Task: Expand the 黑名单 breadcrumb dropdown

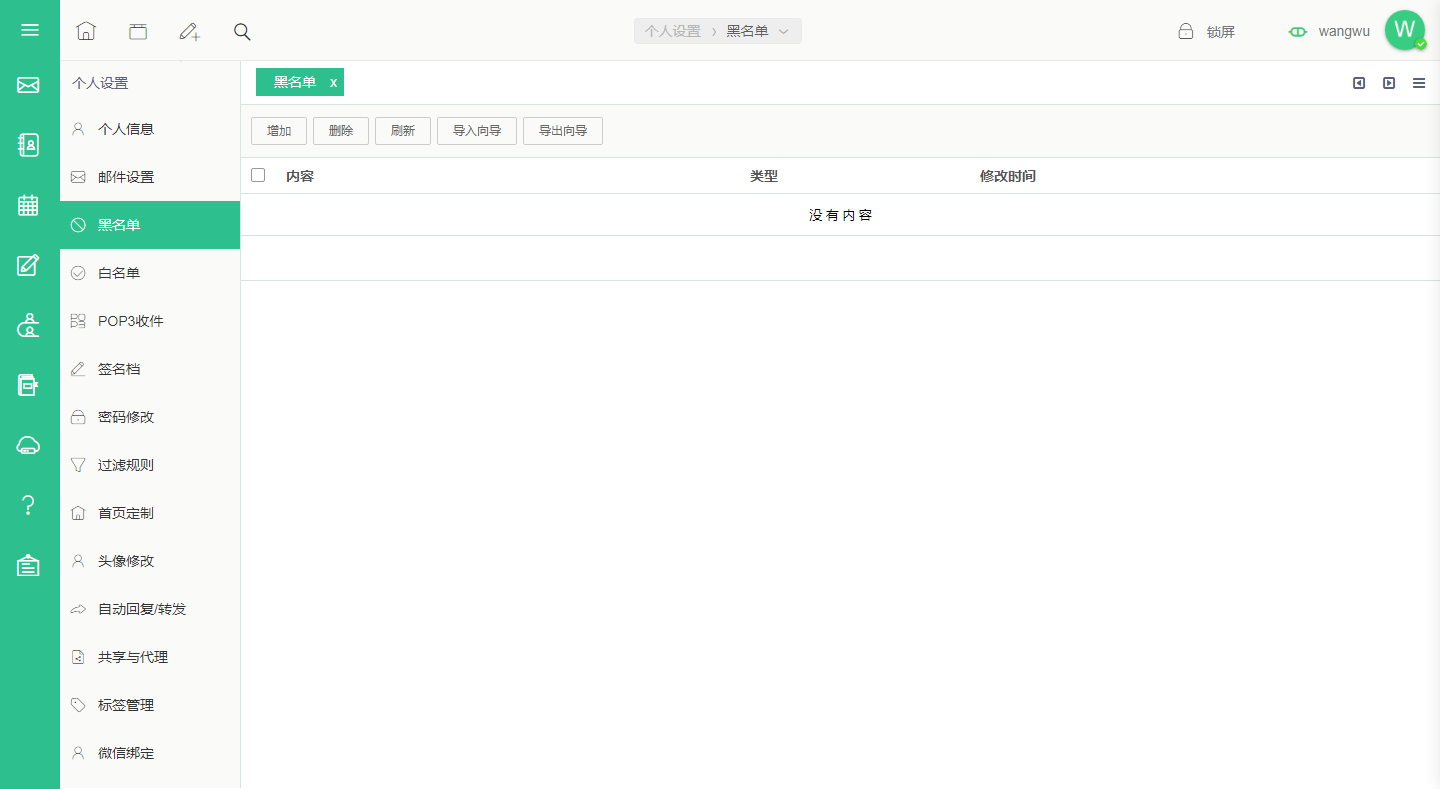Action: 784,31
